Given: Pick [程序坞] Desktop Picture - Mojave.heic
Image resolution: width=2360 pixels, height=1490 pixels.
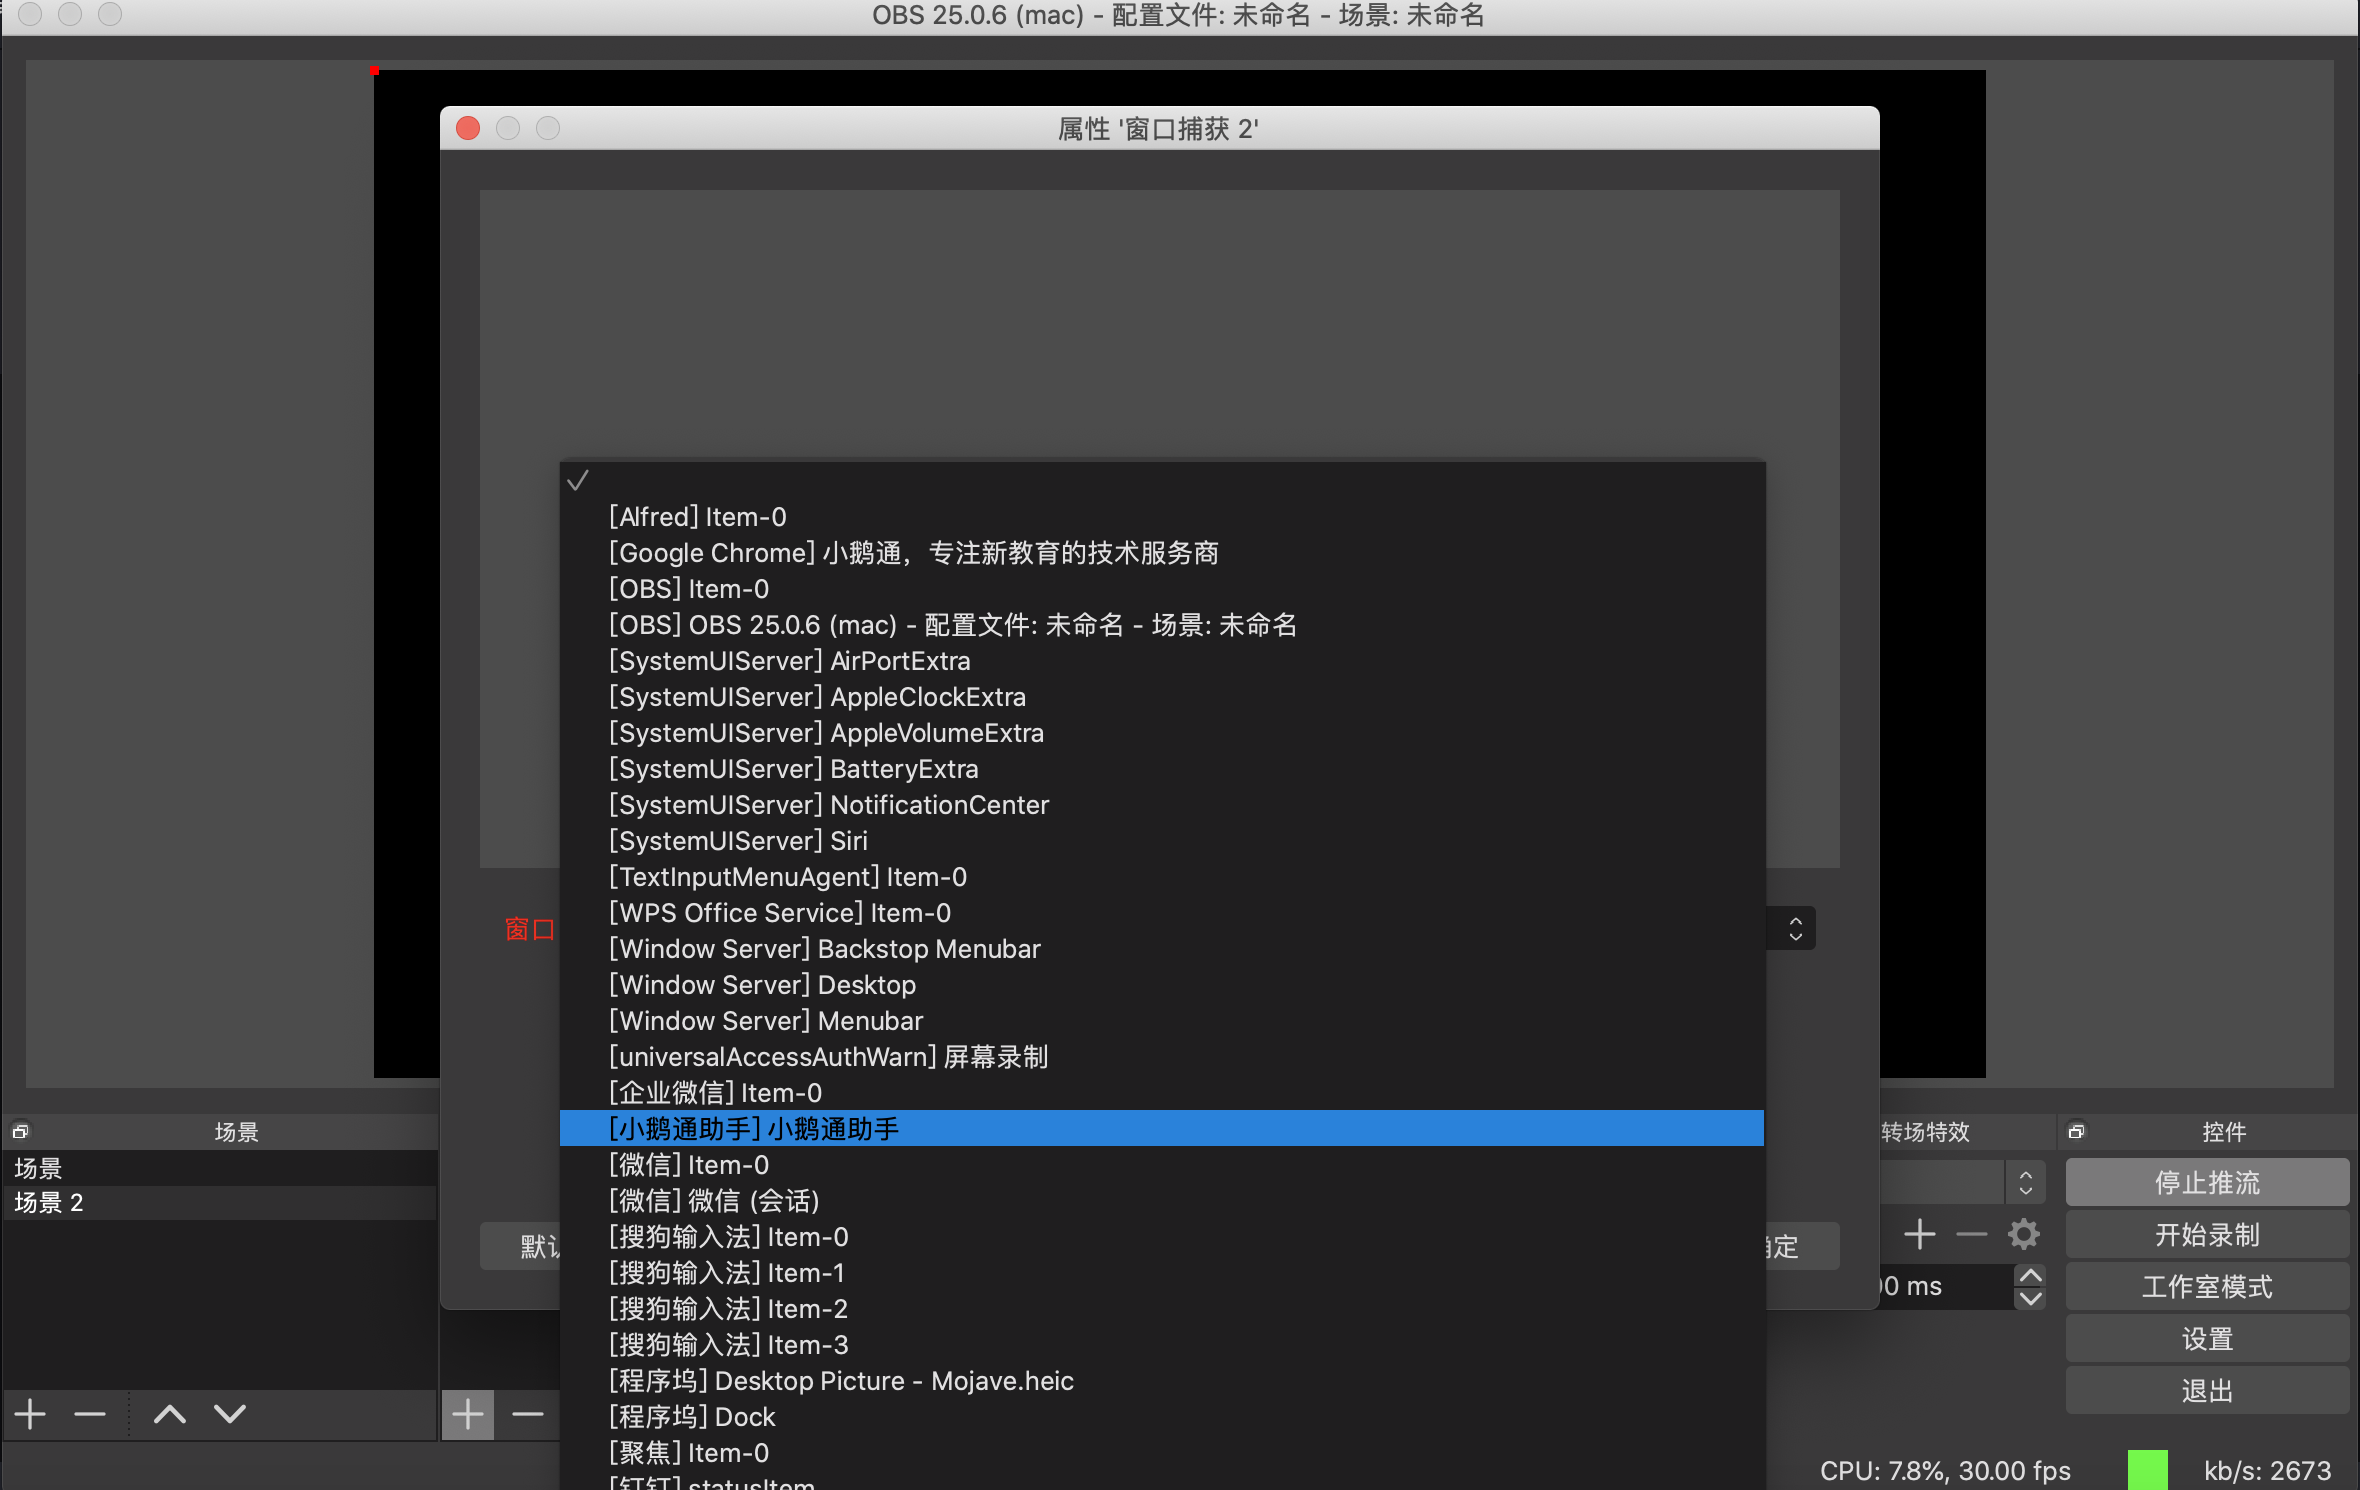Looking at the screenshot, I should [x=1162, y=1381].
